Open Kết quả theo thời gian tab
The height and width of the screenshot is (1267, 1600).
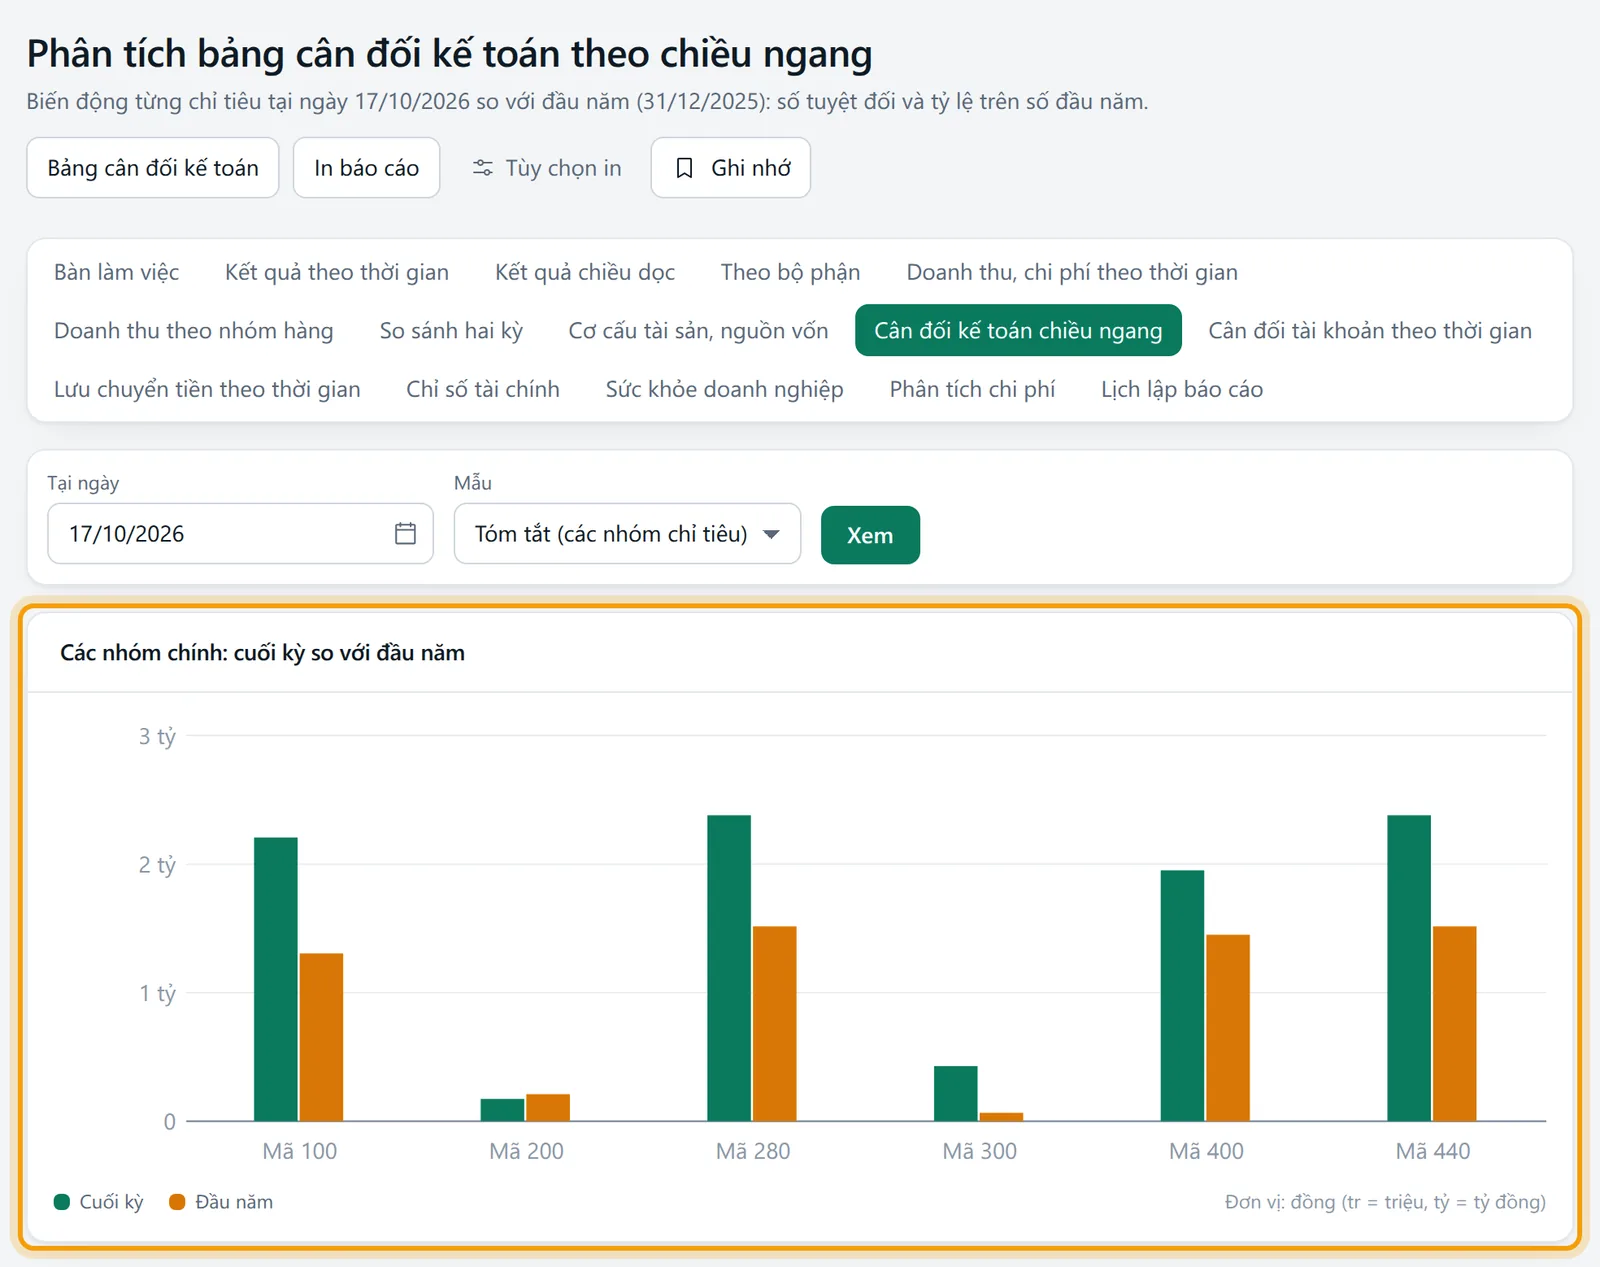(x=337, y=272)
